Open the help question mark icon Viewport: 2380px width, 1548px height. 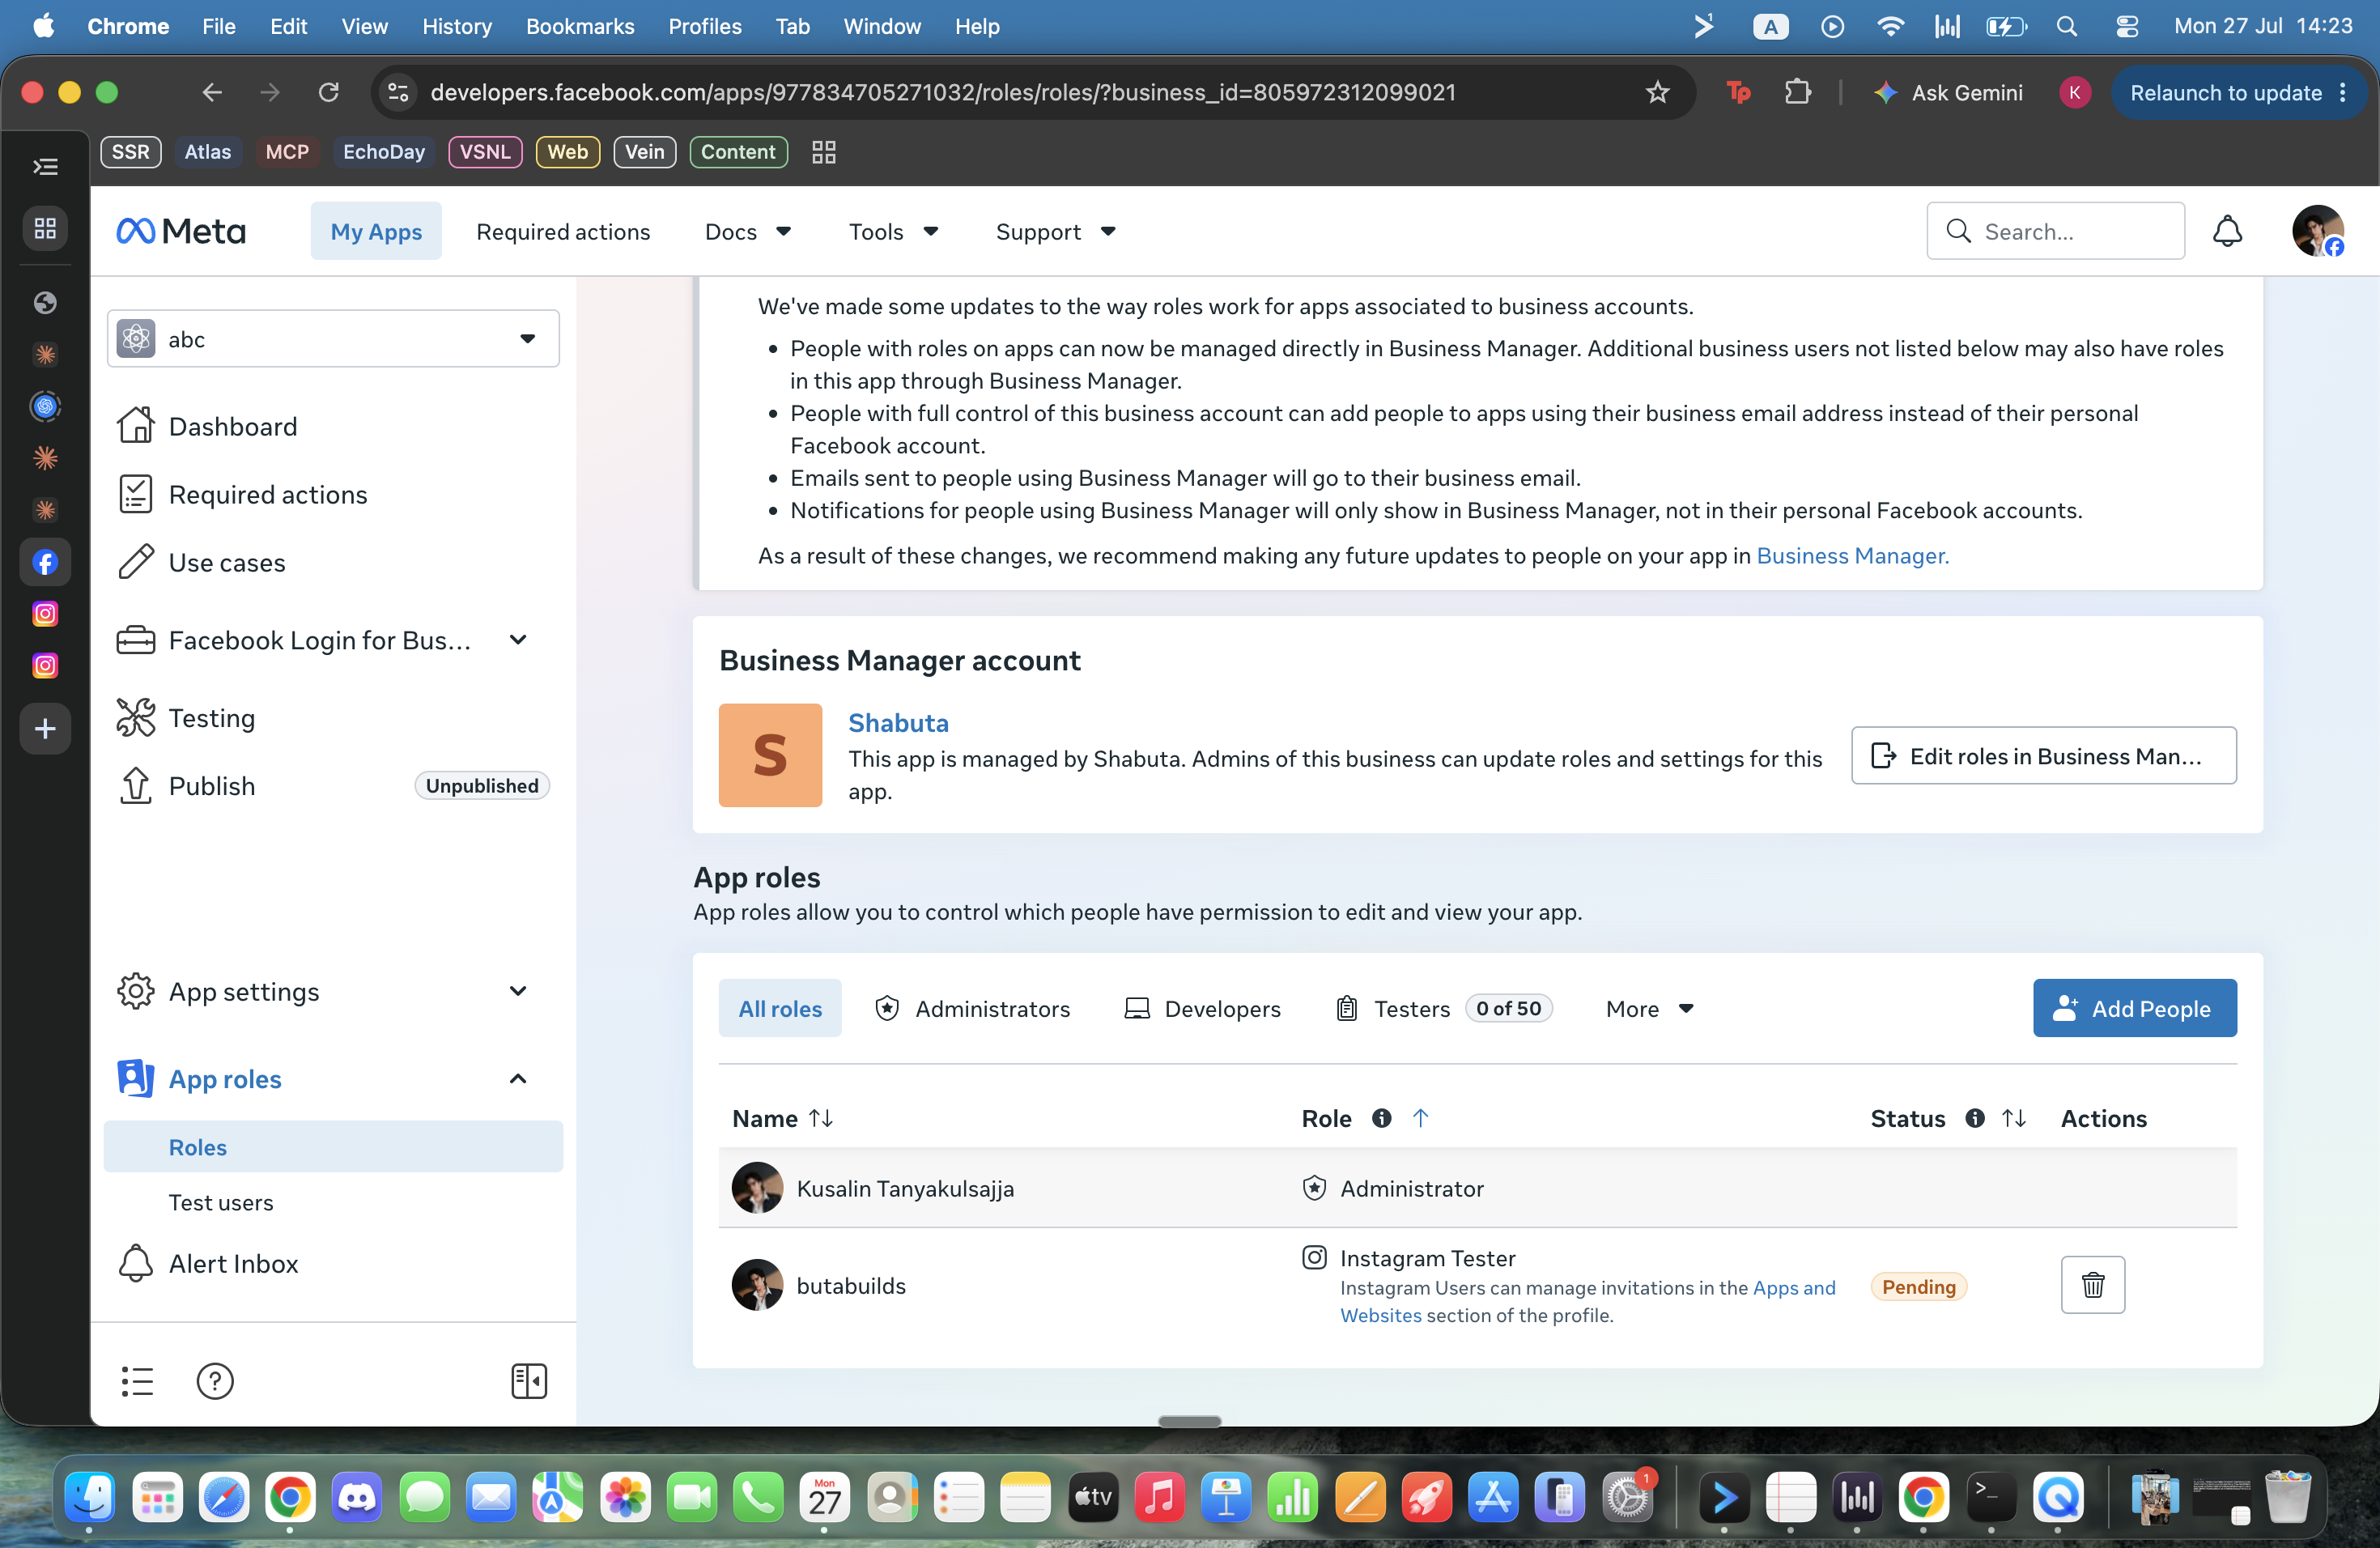click(215, 1381)
